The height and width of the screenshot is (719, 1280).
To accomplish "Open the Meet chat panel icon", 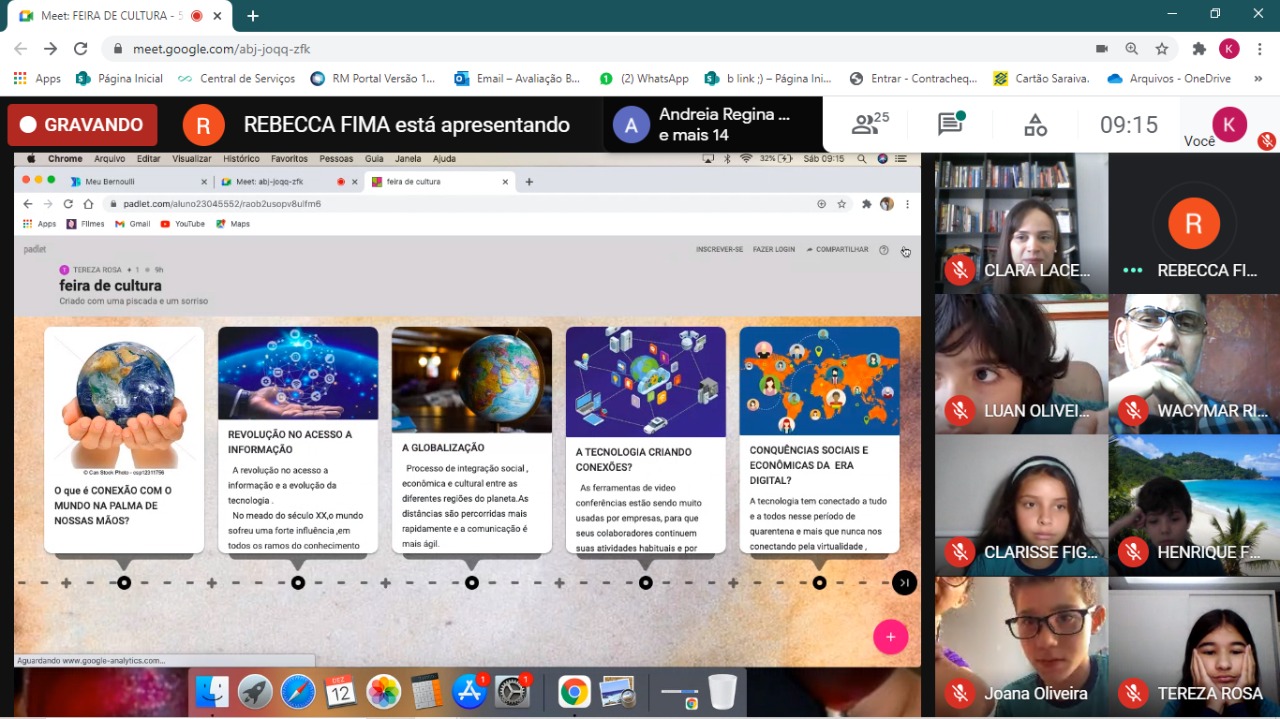I will (x=950, y=124).
